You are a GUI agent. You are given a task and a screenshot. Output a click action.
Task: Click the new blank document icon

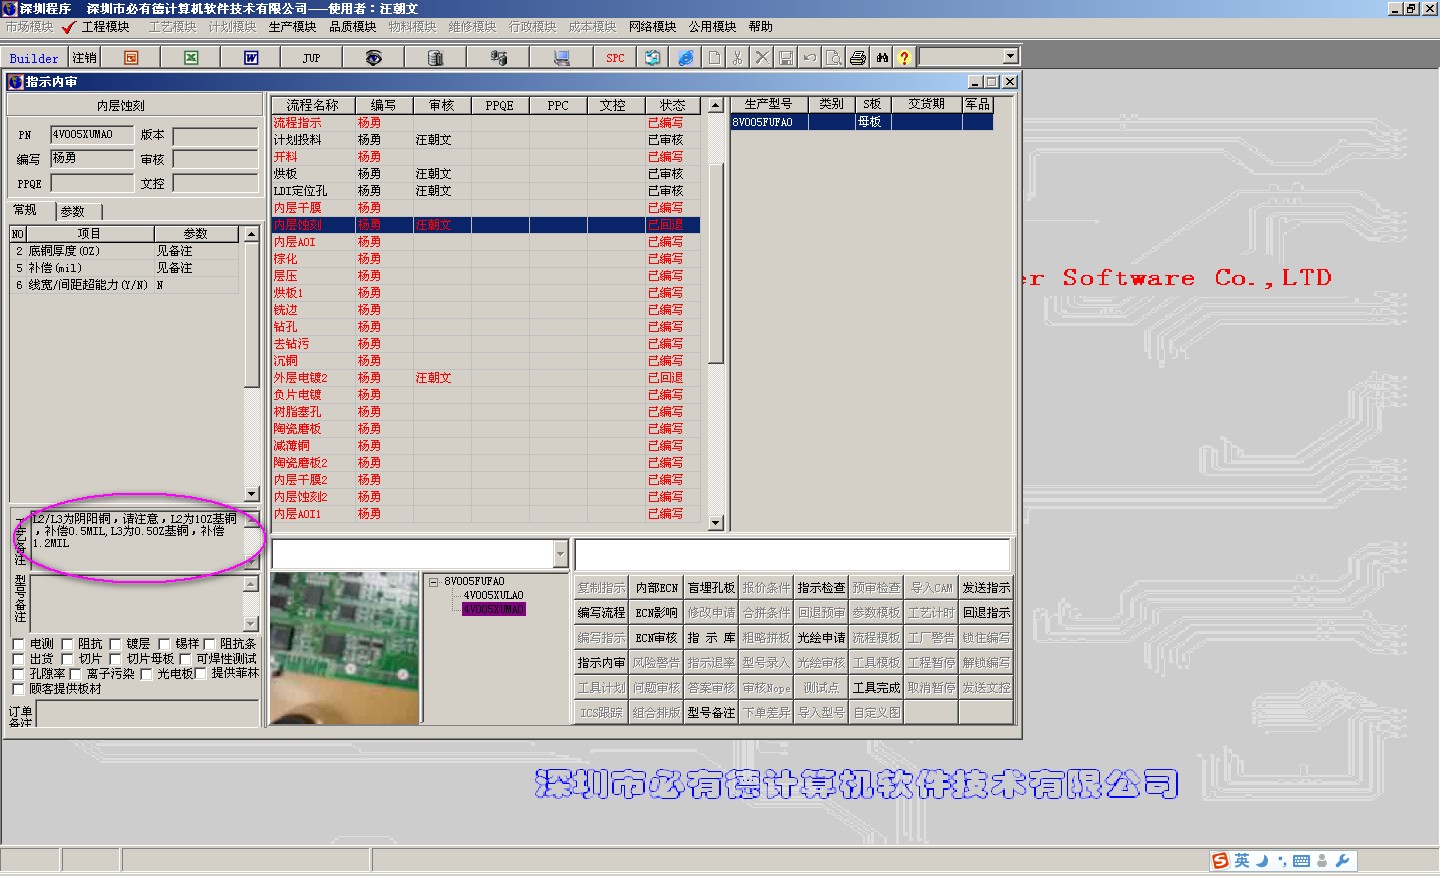point(714,58)
